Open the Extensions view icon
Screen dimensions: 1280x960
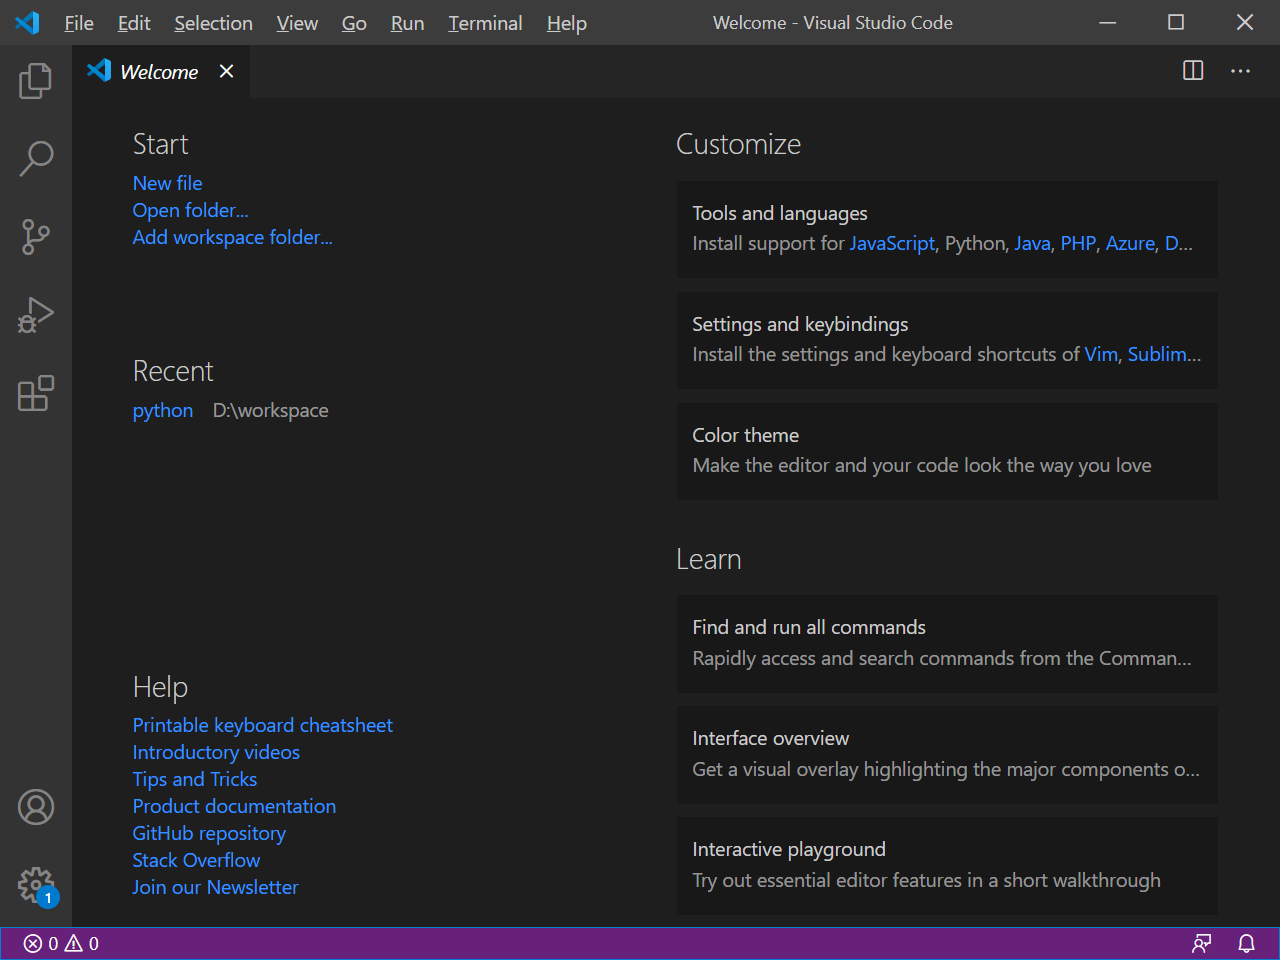click(x=36, y=393)
